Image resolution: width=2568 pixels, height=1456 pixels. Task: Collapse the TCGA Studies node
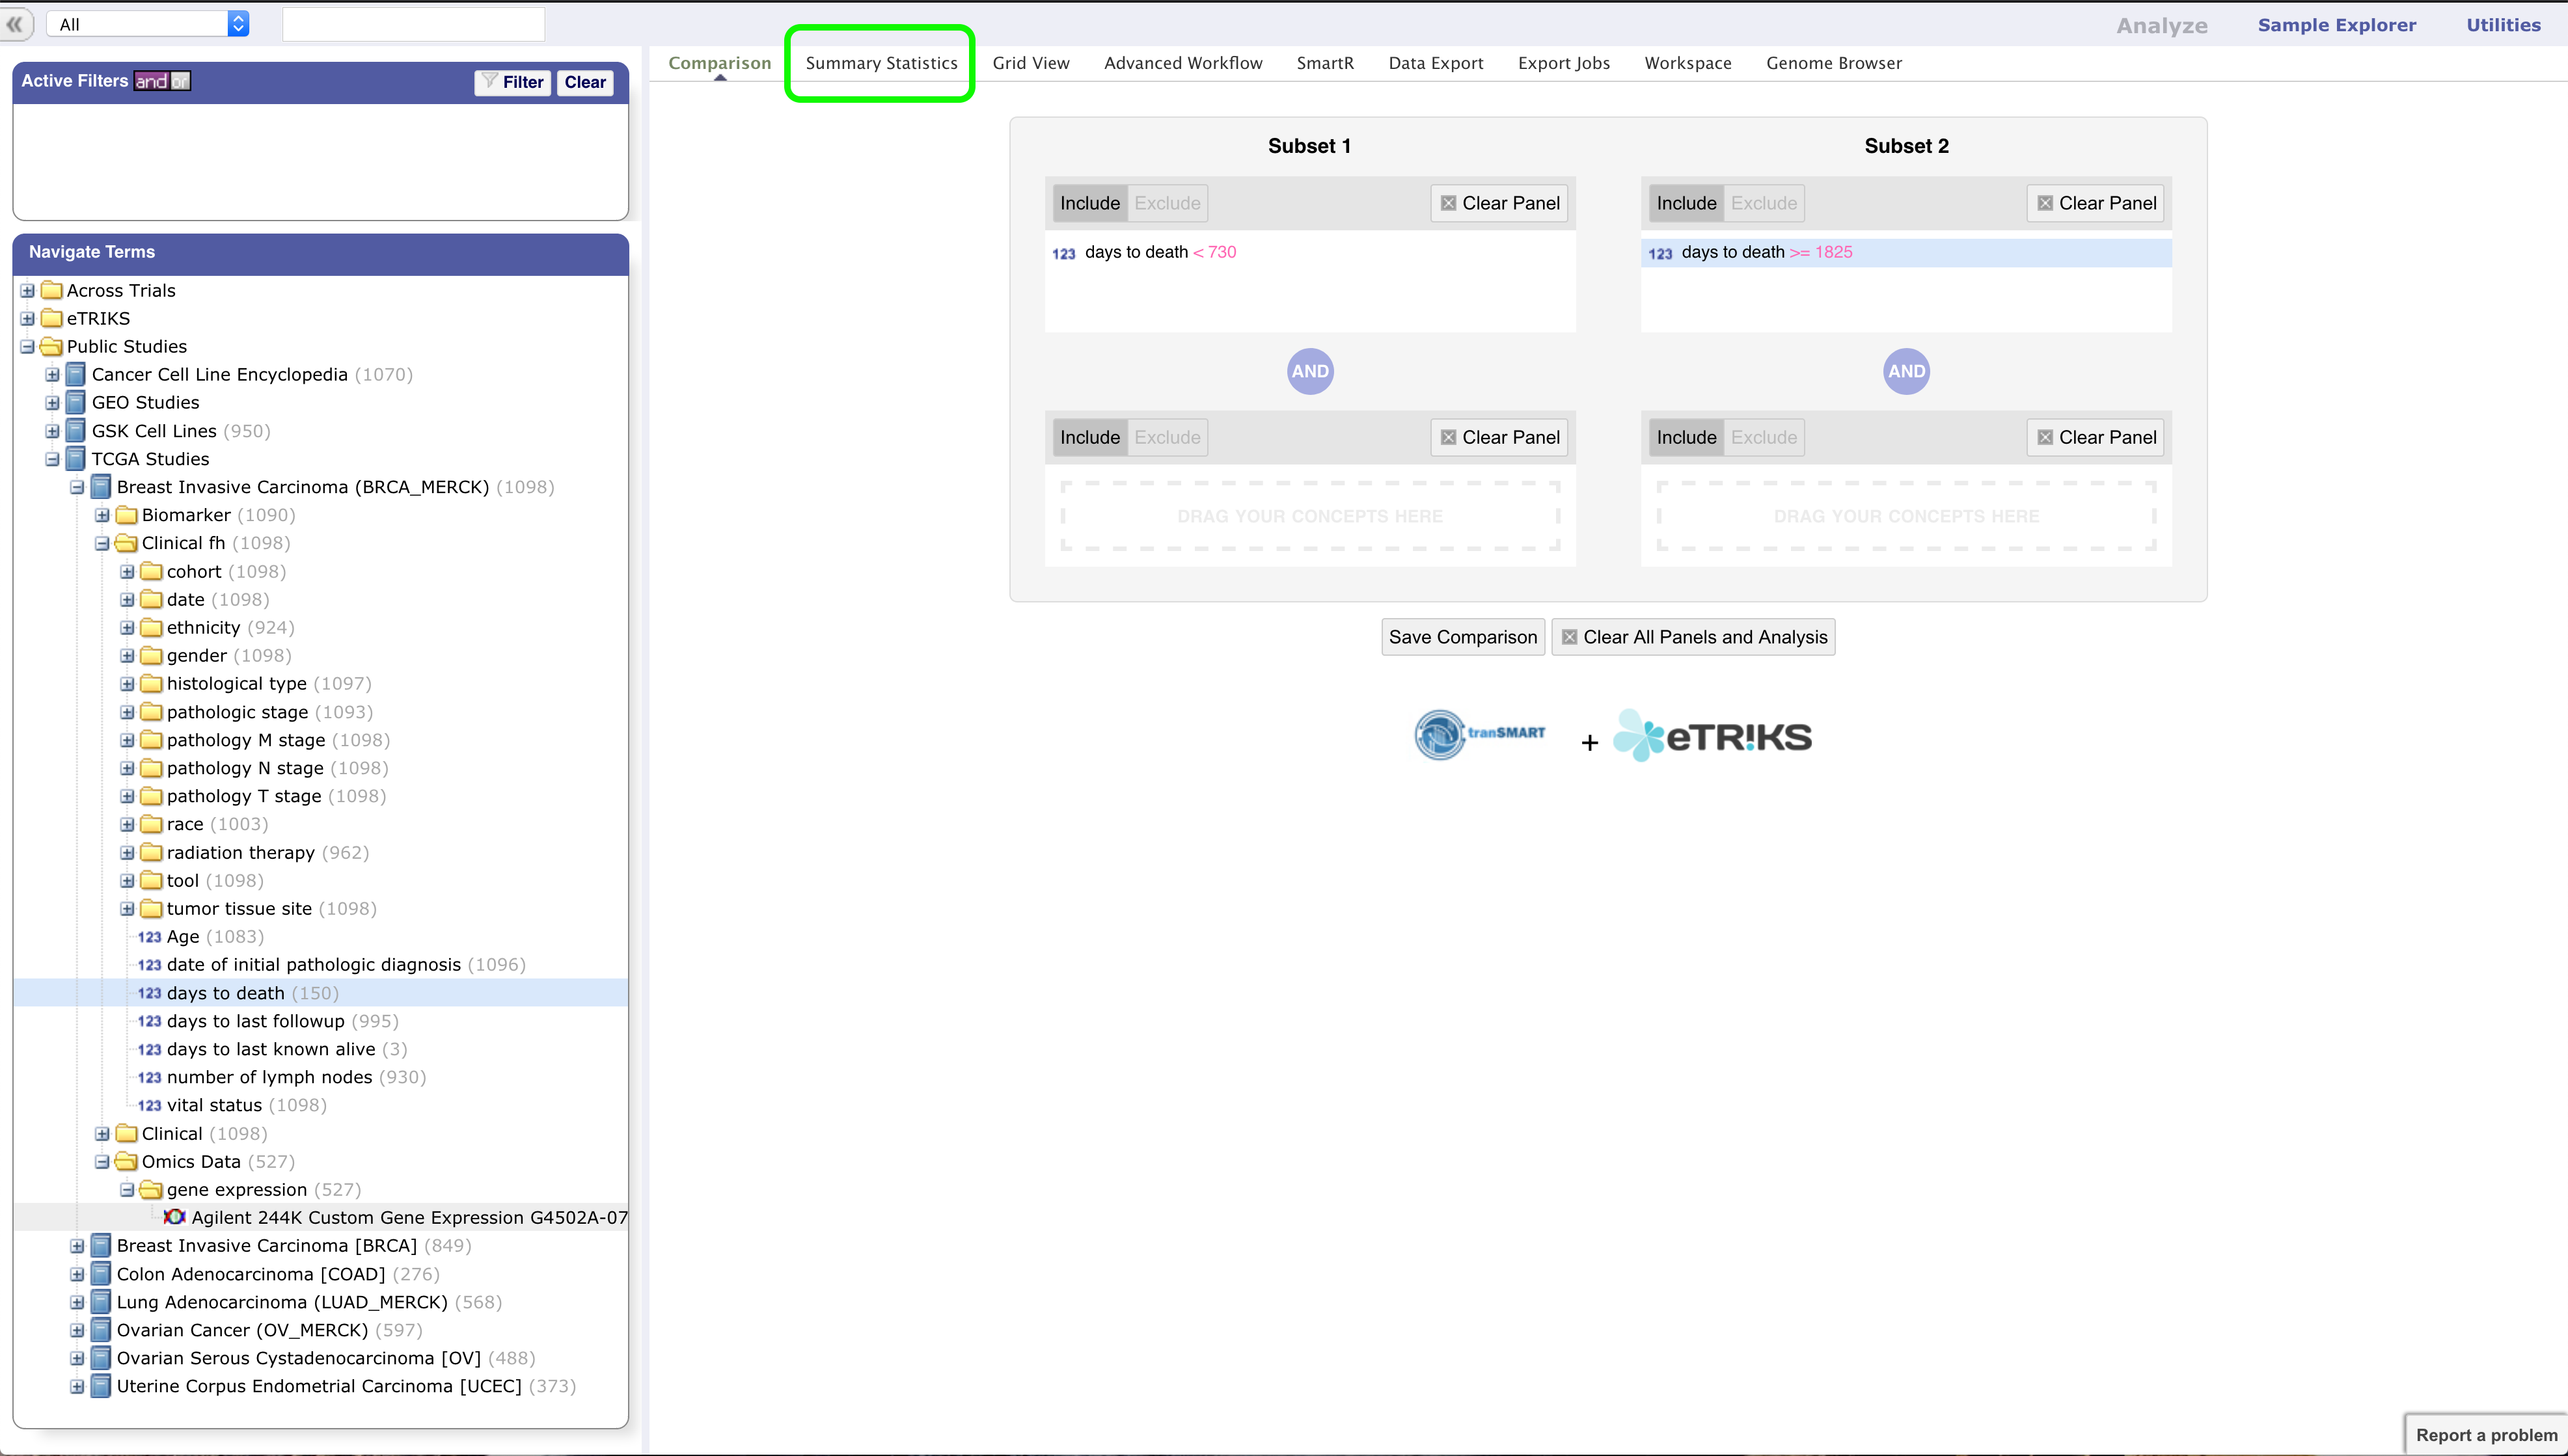click(x=52, y=460)
